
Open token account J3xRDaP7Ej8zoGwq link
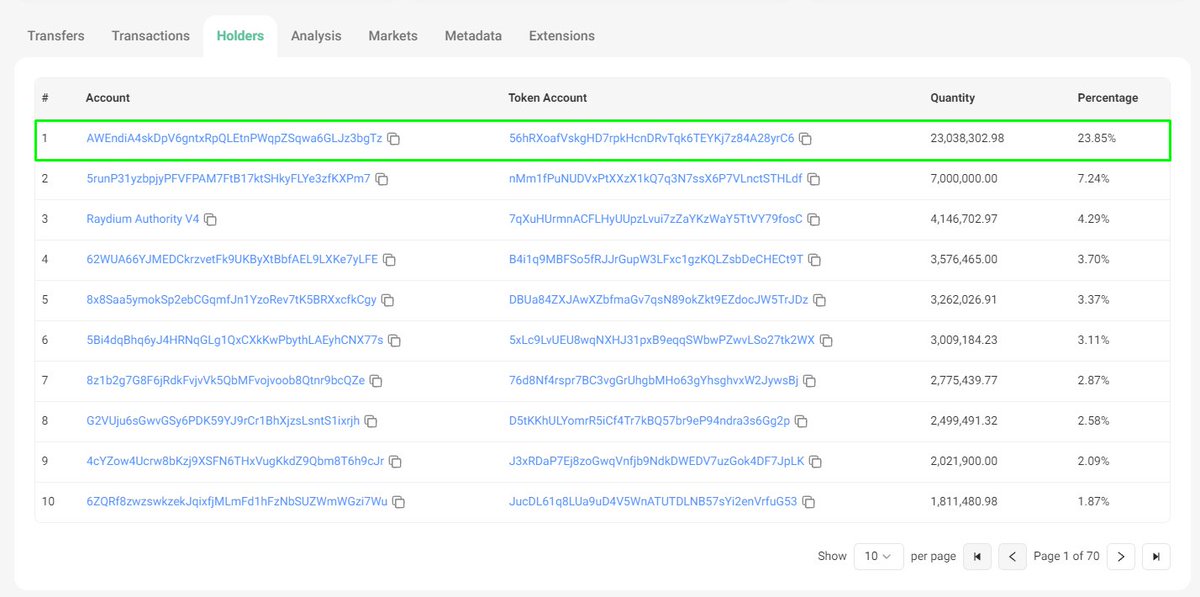[x=656, y=461]
